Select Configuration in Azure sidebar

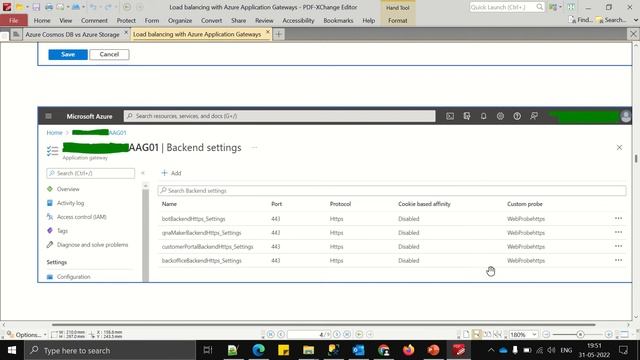click(73, 277)
